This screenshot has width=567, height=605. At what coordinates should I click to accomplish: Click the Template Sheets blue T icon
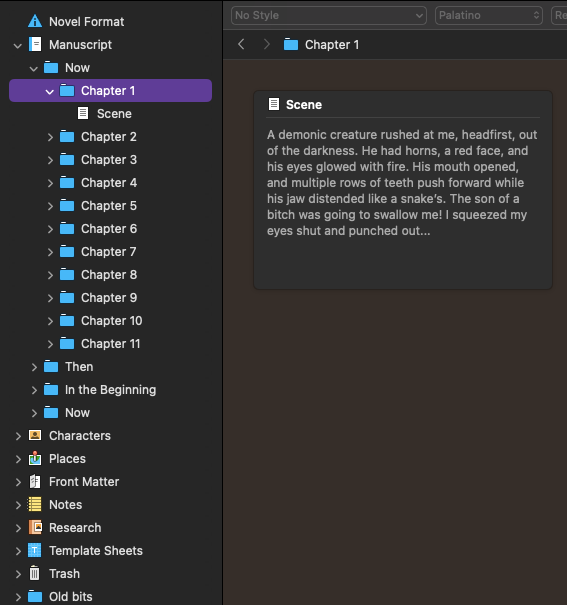(35, 551)
